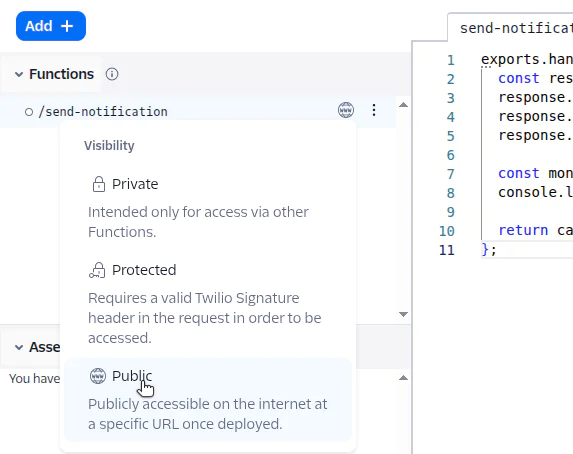The height and width of the screenshot is (454, 573).
Task: Click the globe visibility icon for /send-notification
Action: click(346, 110)
